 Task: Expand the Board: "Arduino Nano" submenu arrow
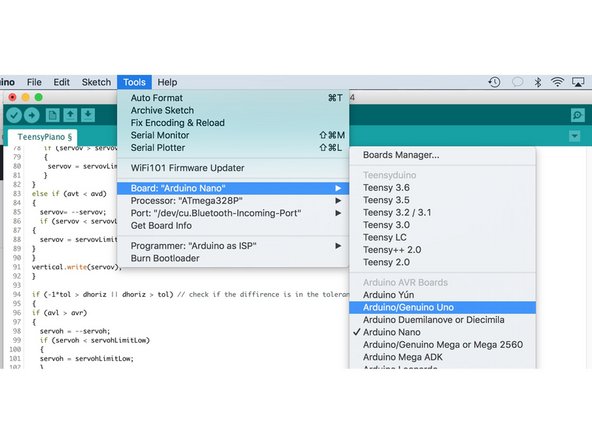click(x=338, y=188)
